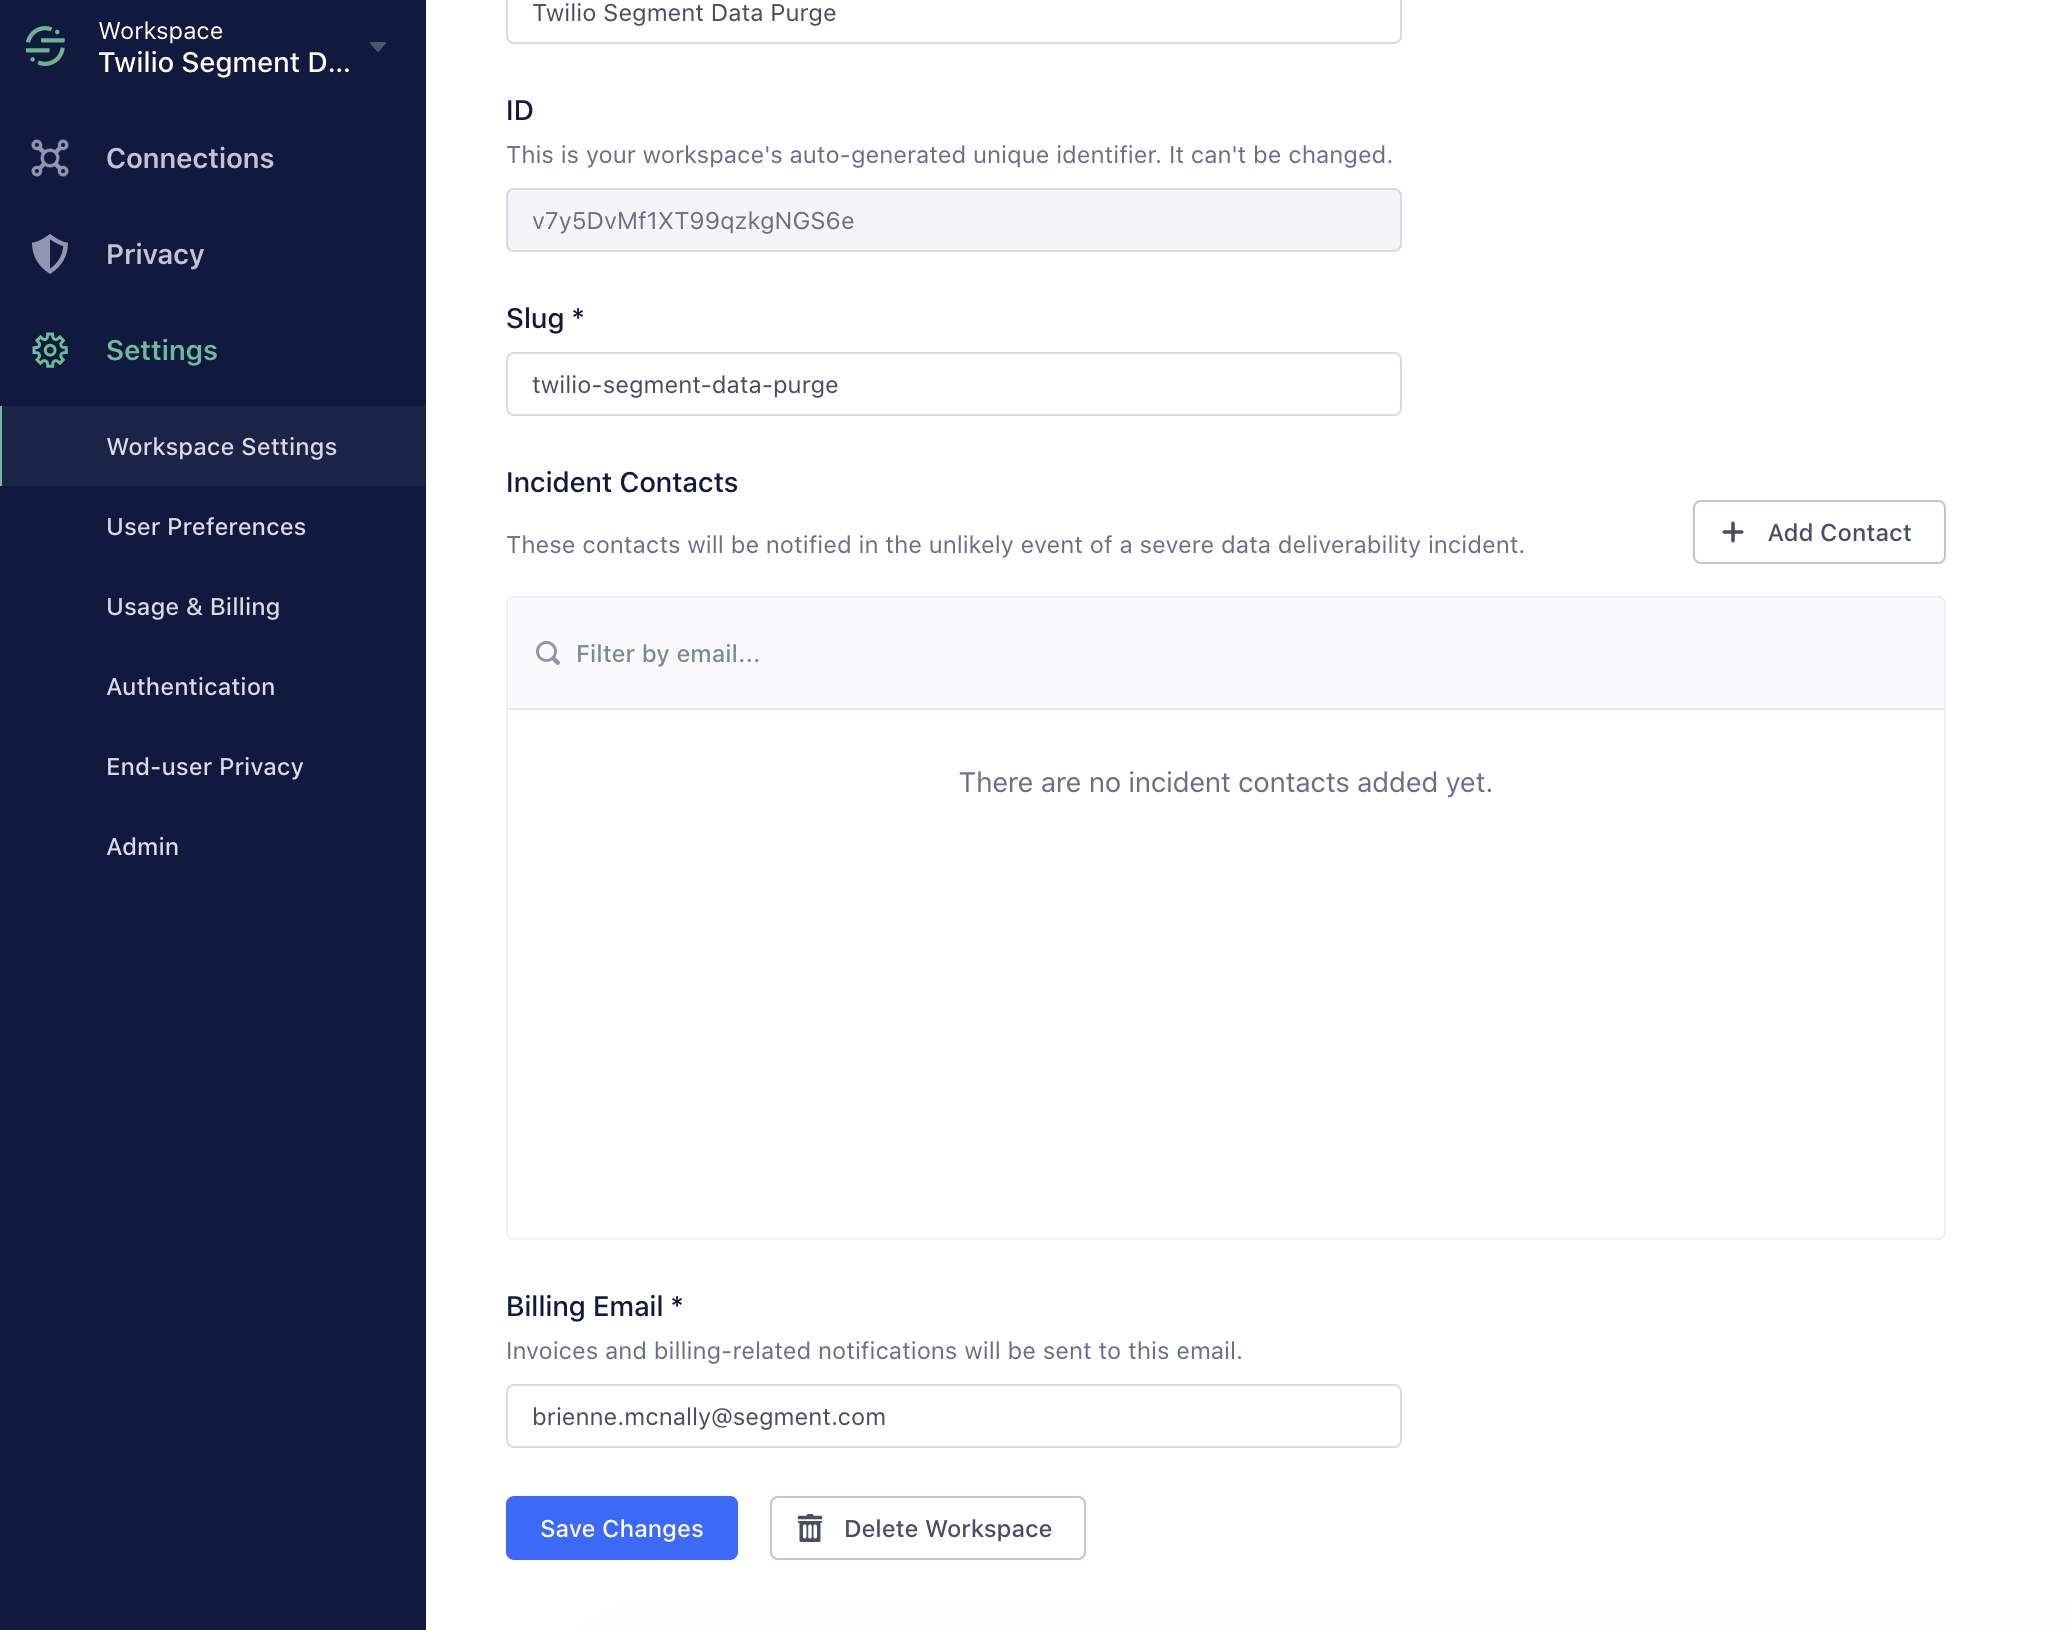Expand the workspace switcher dropdown arrow
The image size is (2072, 1630).
click(378, 47)
